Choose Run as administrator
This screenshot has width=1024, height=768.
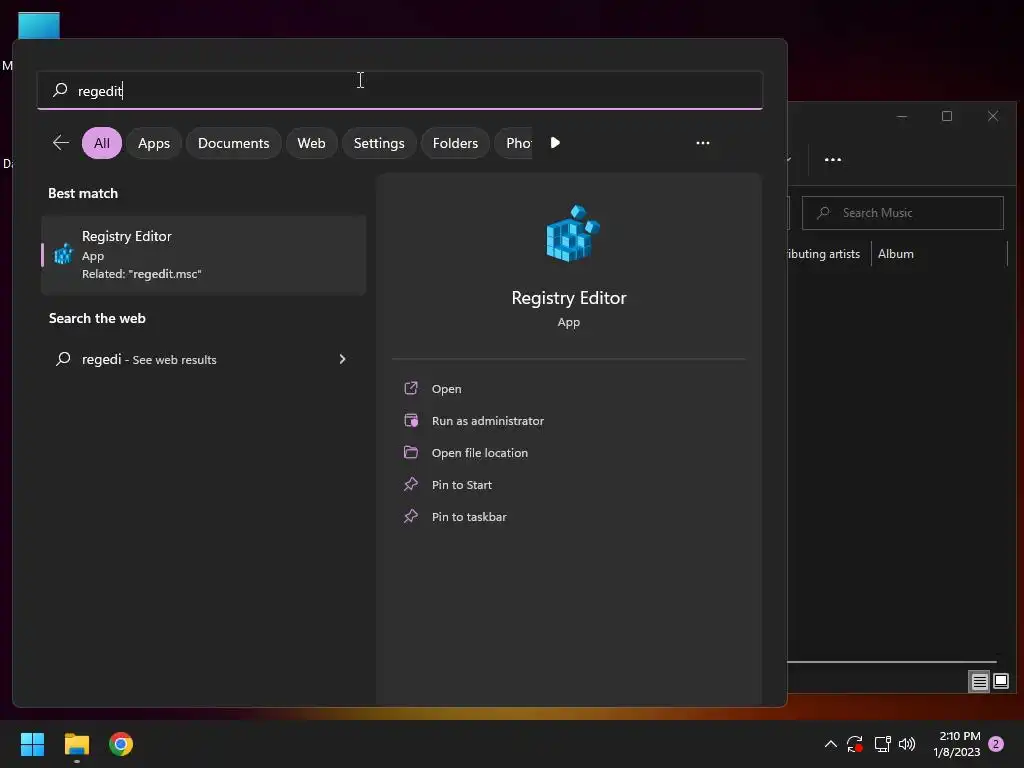pos(488,421)
